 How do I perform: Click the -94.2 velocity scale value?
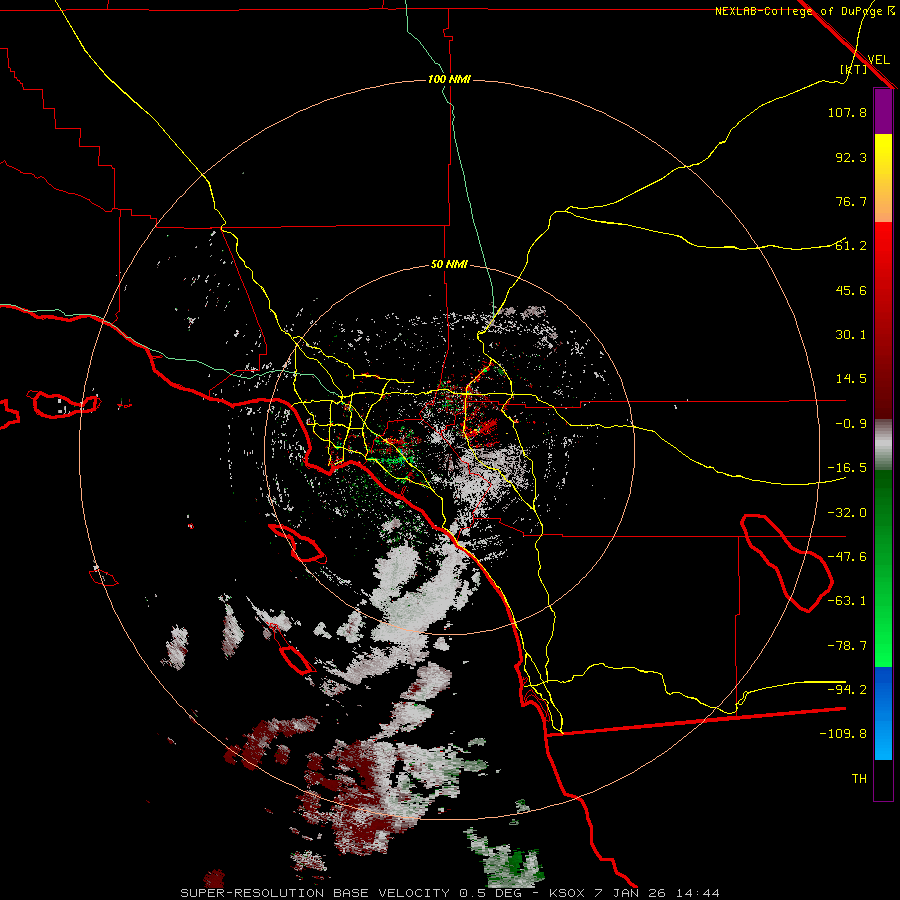point(847,689)
